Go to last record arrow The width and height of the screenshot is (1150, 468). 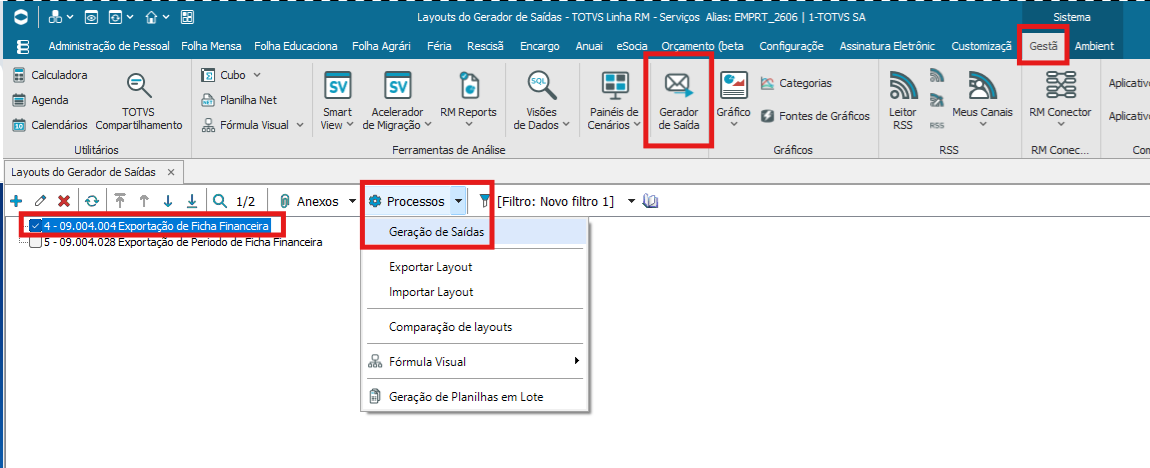click(191, 201)
